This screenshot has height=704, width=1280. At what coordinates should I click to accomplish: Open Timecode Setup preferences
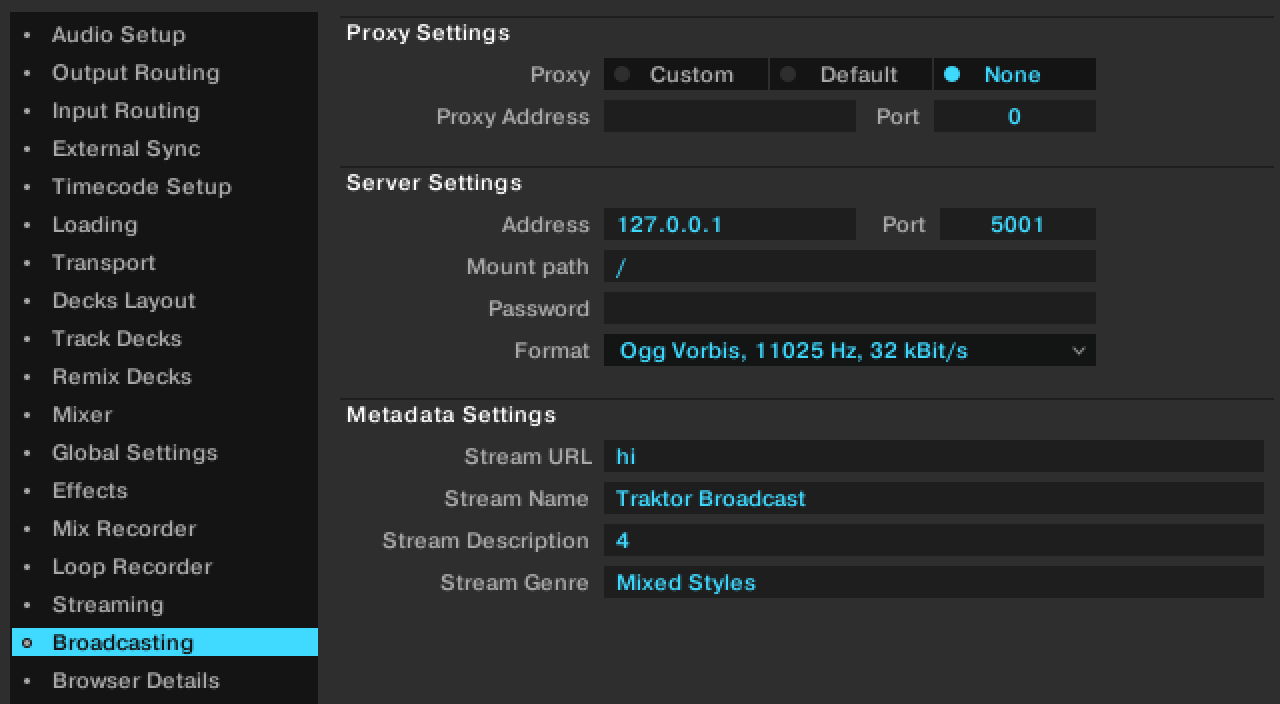[x=142, y=187]
